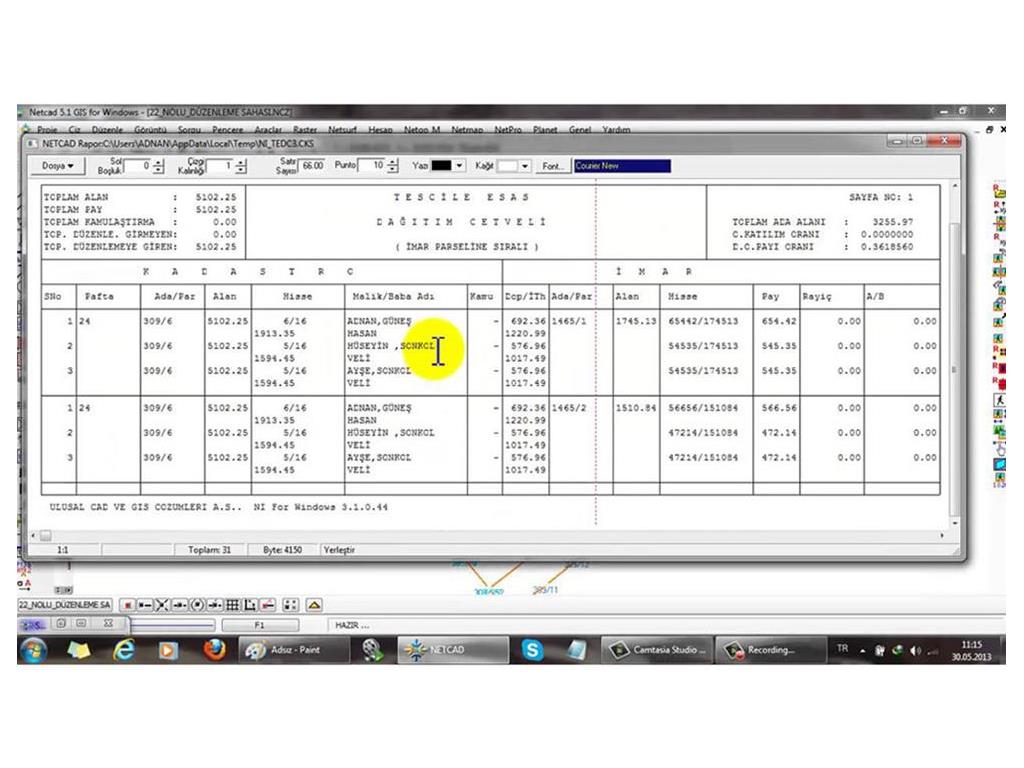The image size is (1024, 768).
Task: Expand the Kağıt color dropdown arrow
Action: click(525, 166)
